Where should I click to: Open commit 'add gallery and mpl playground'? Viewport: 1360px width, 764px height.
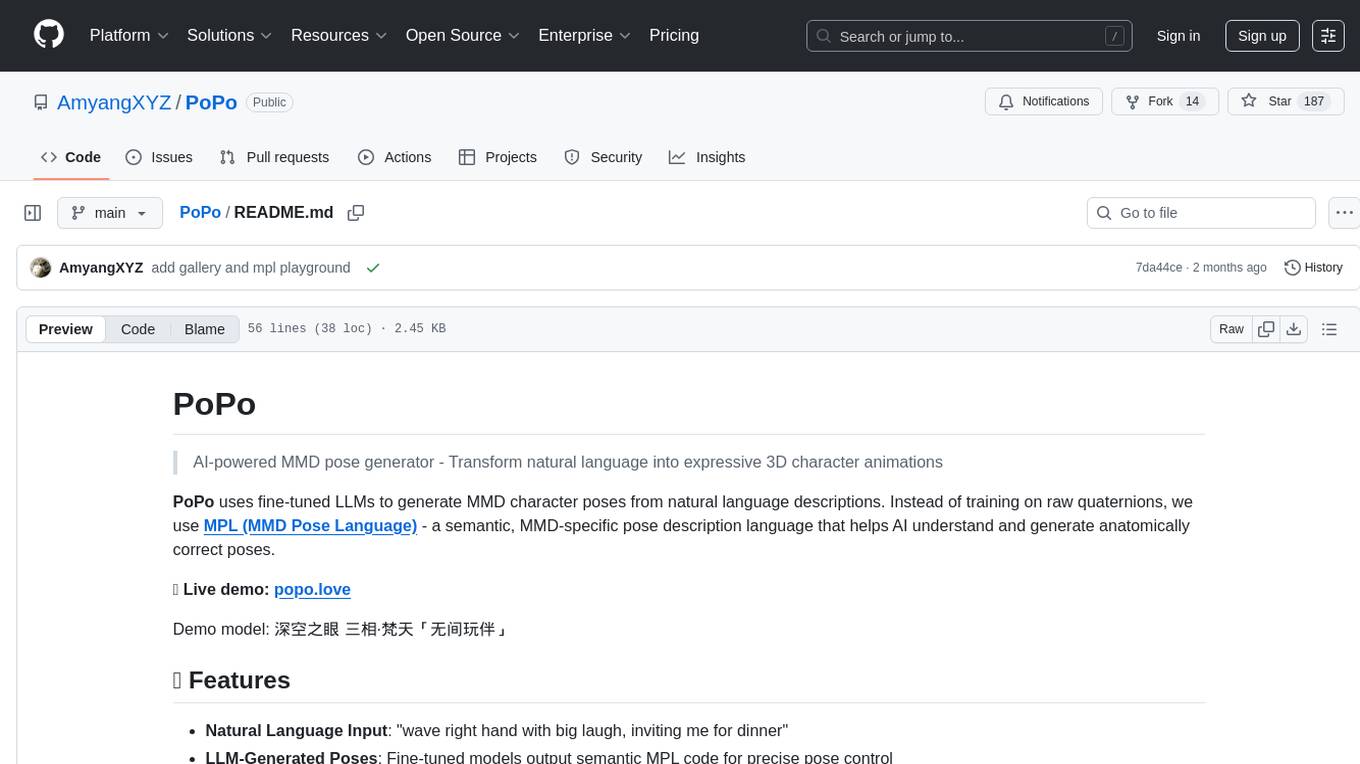pyautogui.click(x=251, y=268)
